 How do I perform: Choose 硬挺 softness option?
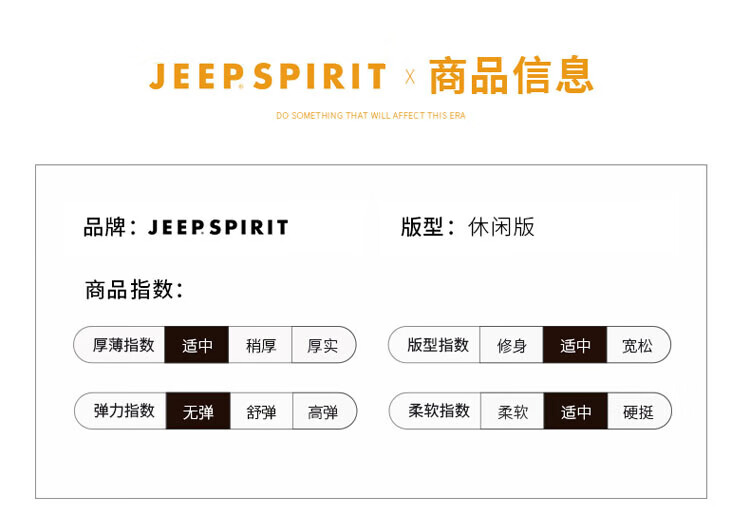pyautogui.click(x=638, y=411)
